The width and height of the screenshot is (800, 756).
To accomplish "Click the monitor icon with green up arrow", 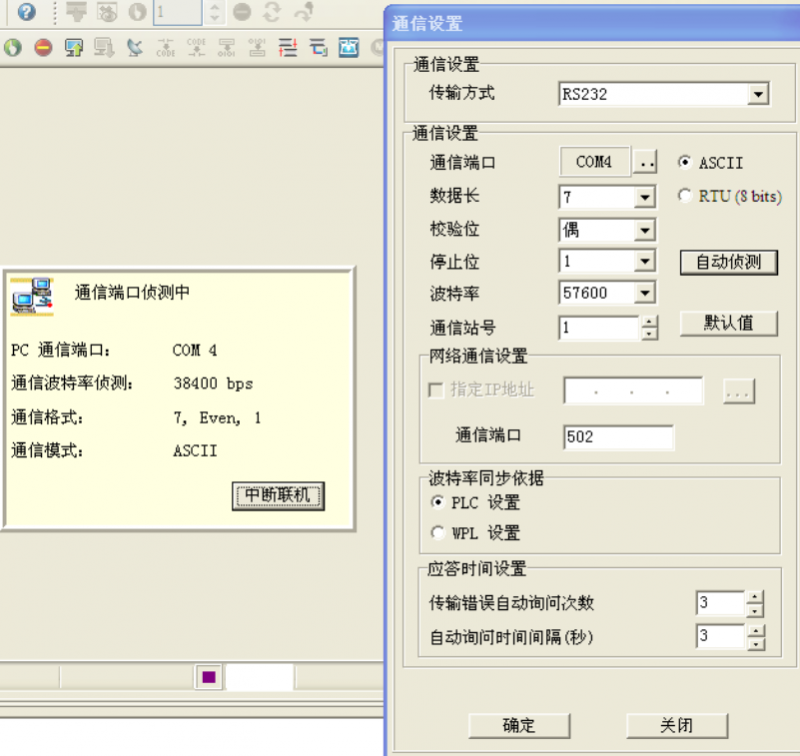I will 74,47.
